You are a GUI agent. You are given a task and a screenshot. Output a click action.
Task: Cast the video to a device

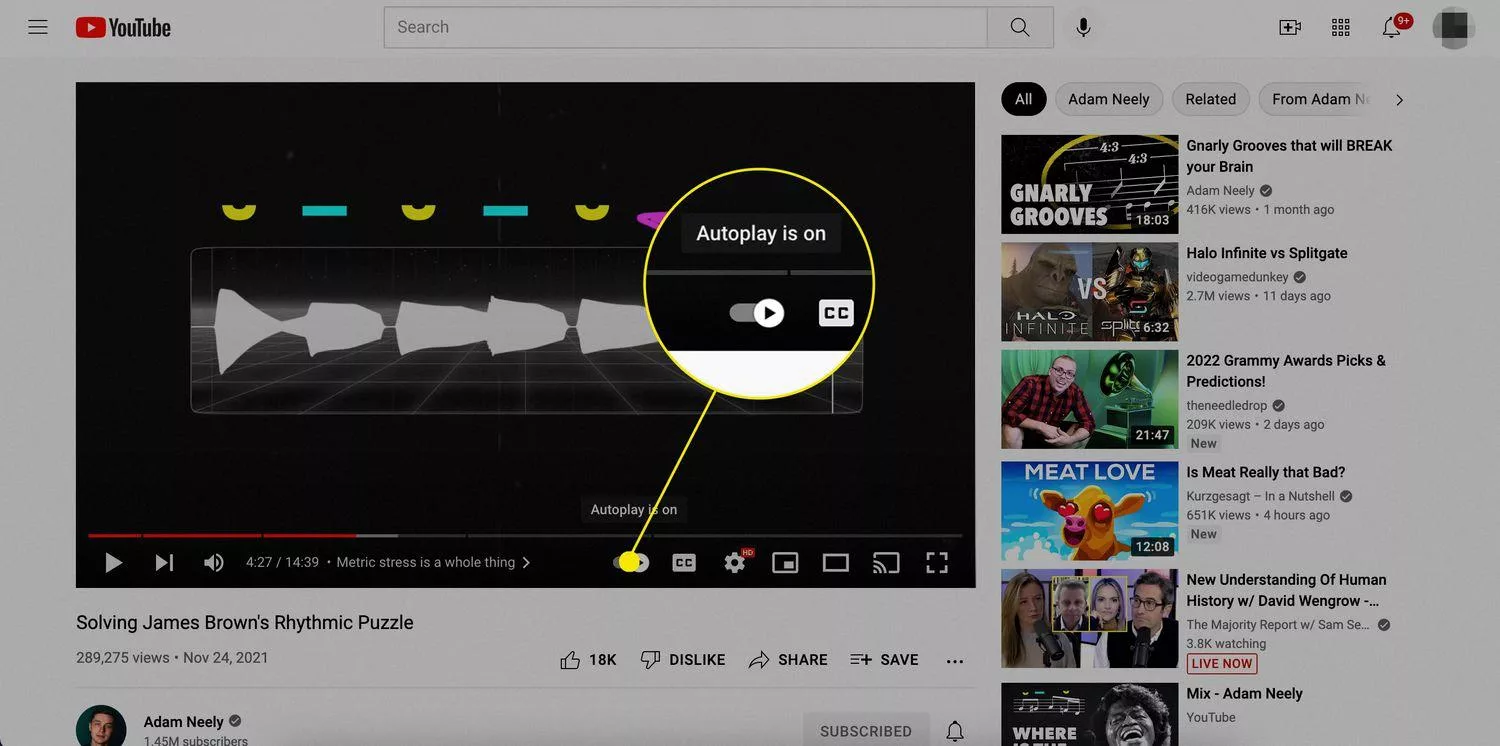[x=885, y=561]
